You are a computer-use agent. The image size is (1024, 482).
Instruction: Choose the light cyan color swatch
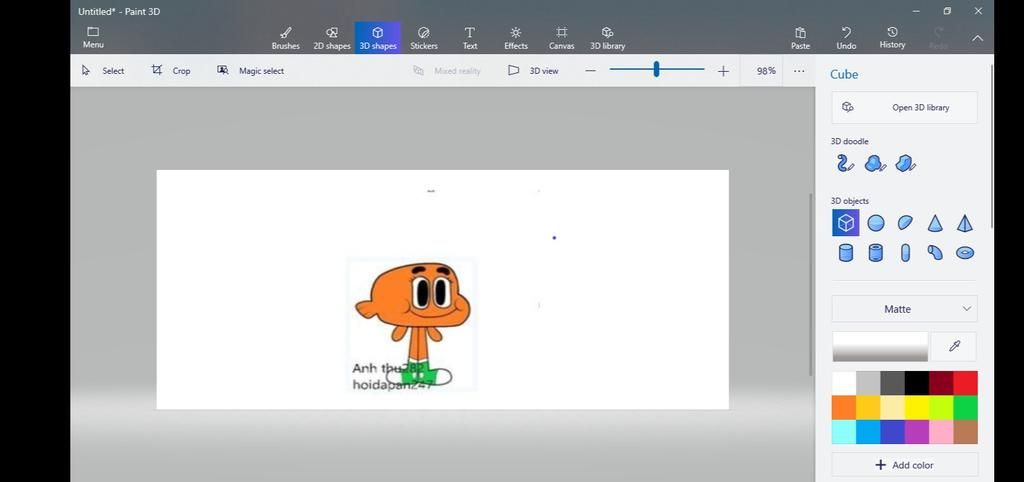point(844,432)
